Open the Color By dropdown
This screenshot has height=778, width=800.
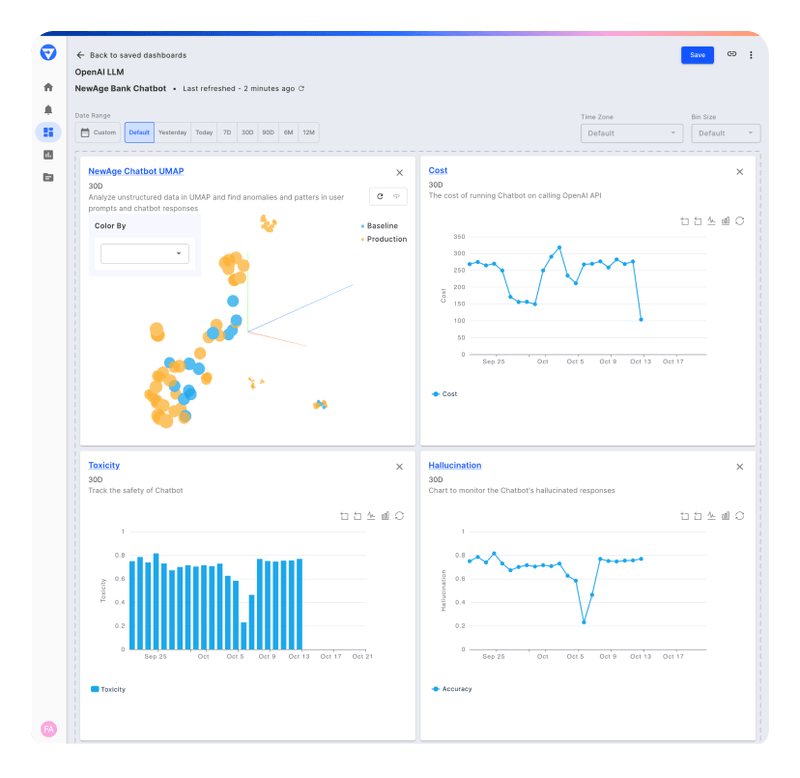[x=145, y=254]
